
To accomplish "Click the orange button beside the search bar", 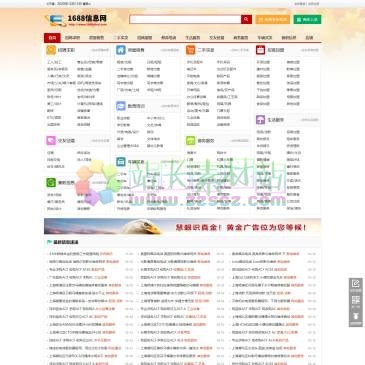I will pyautogui.click(x=273, y=19).
